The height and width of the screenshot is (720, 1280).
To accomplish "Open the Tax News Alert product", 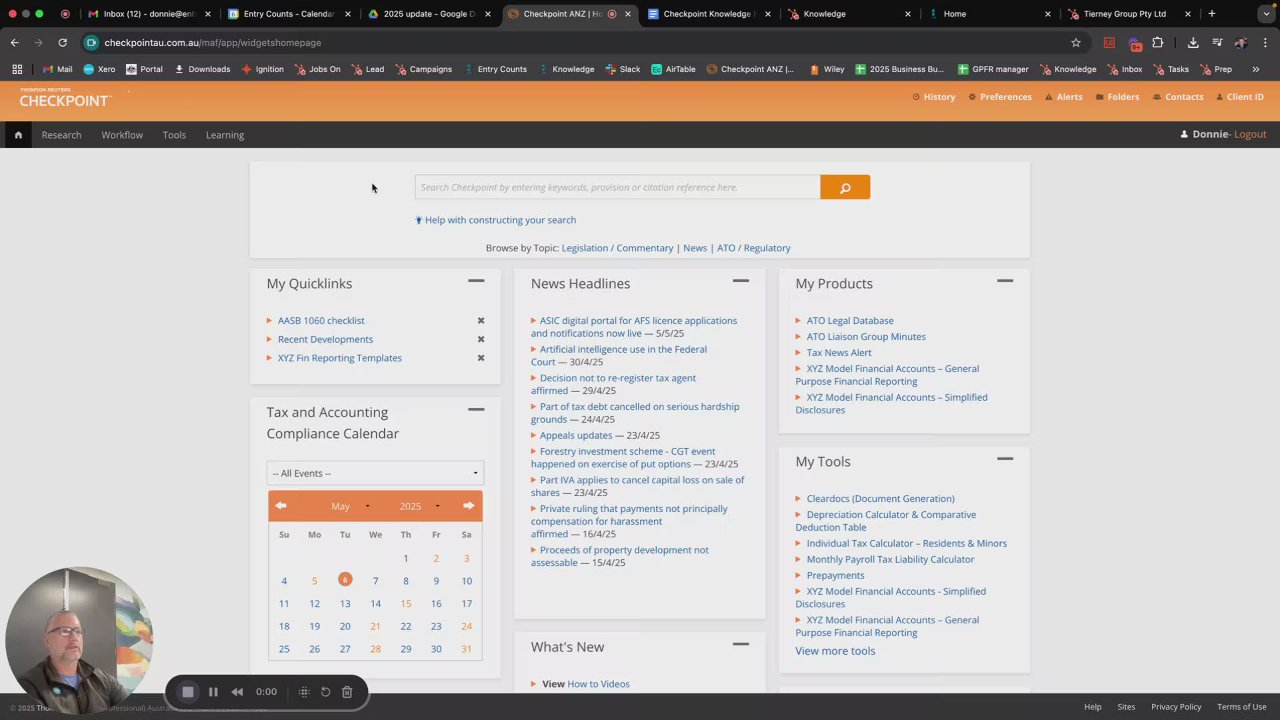I will (x=839, y=353).
